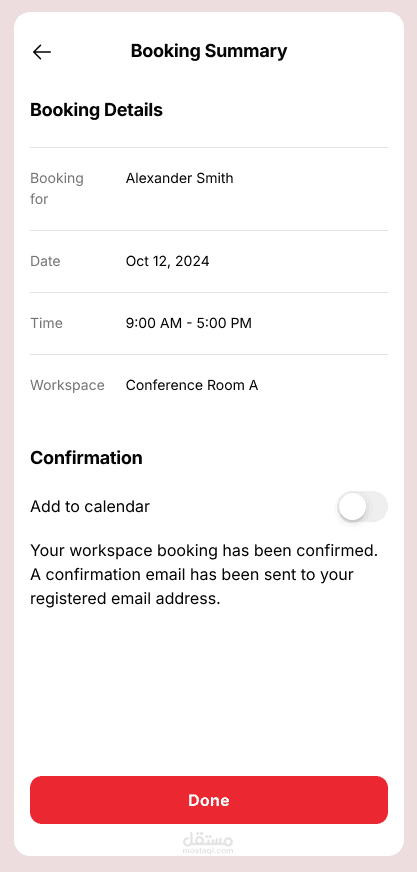Viewport: 417px width, 872px height.
Task: Click the 'Your workspace booking has been confirmed' sentence
Action: click(x=204, y=551)
